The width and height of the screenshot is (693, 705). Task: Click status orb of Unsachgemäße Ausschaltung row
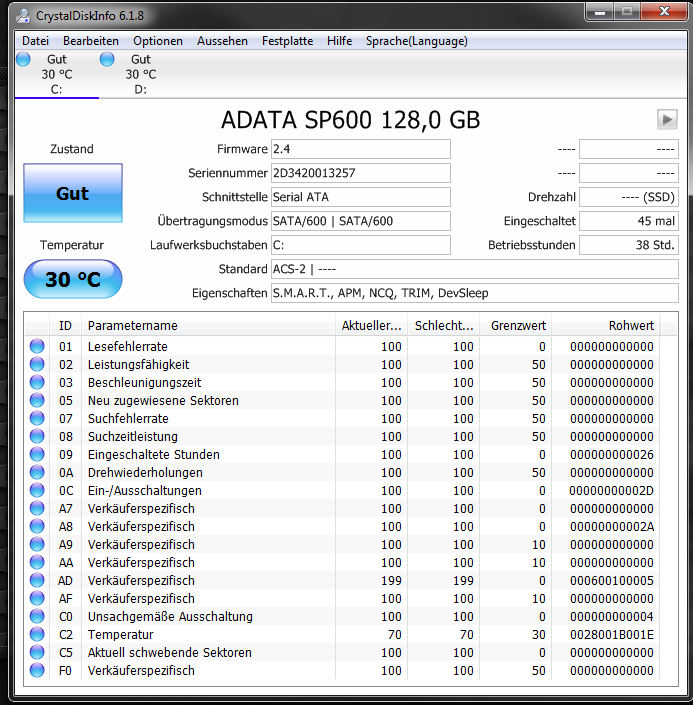37,616
